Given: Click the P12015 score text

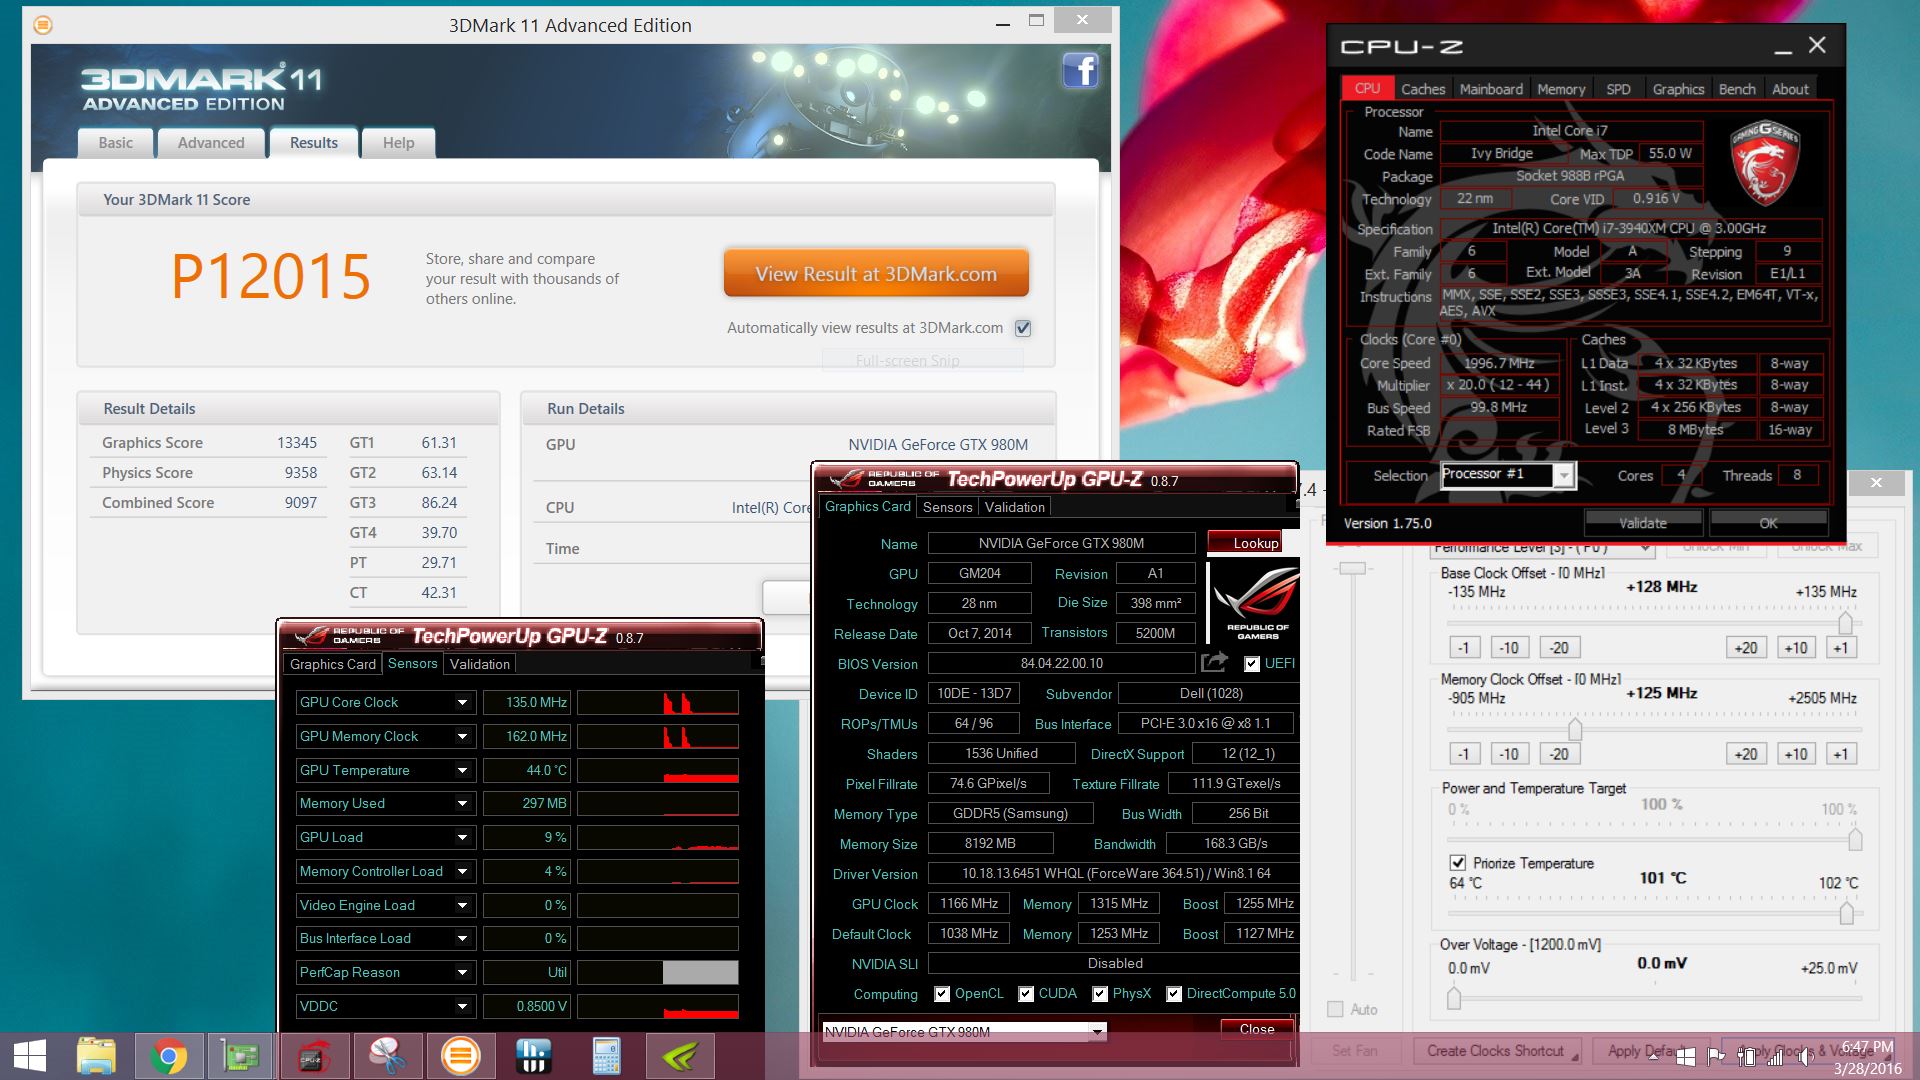Looking at the screenshot, I should (271, 276).
